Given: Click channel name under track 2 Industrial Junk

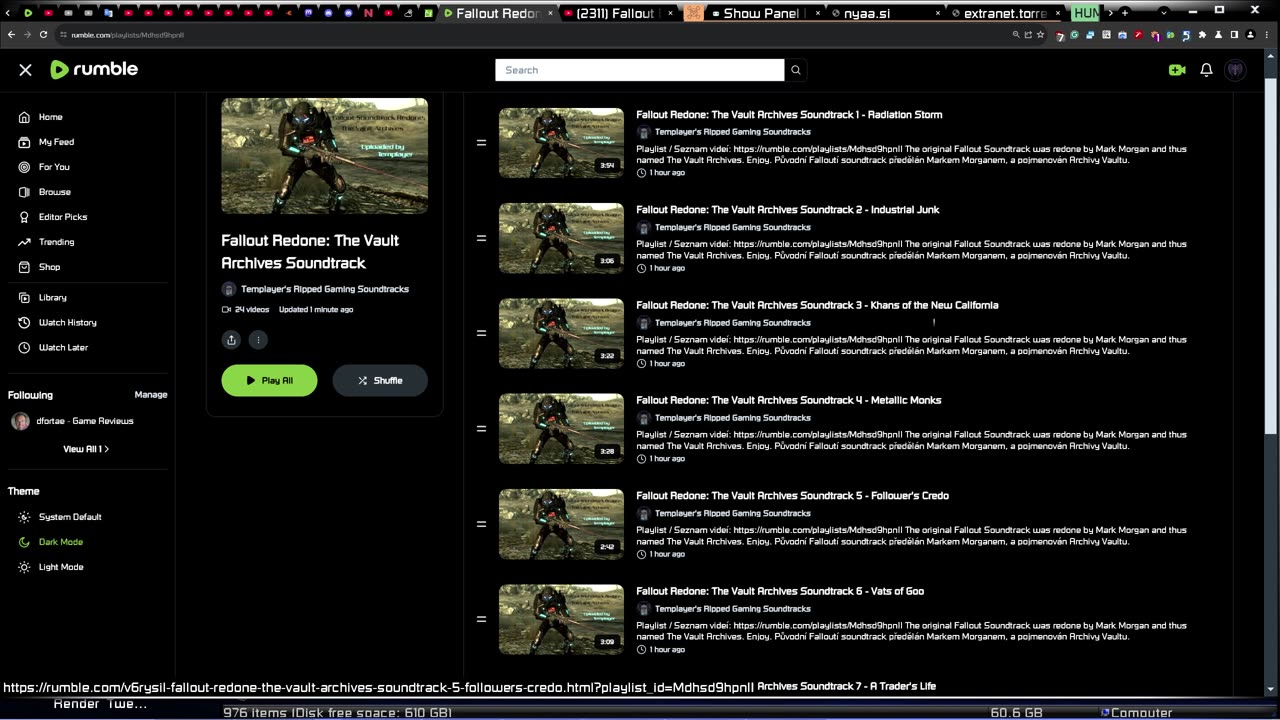Looking at the screenshot, I should click(733, 227).
